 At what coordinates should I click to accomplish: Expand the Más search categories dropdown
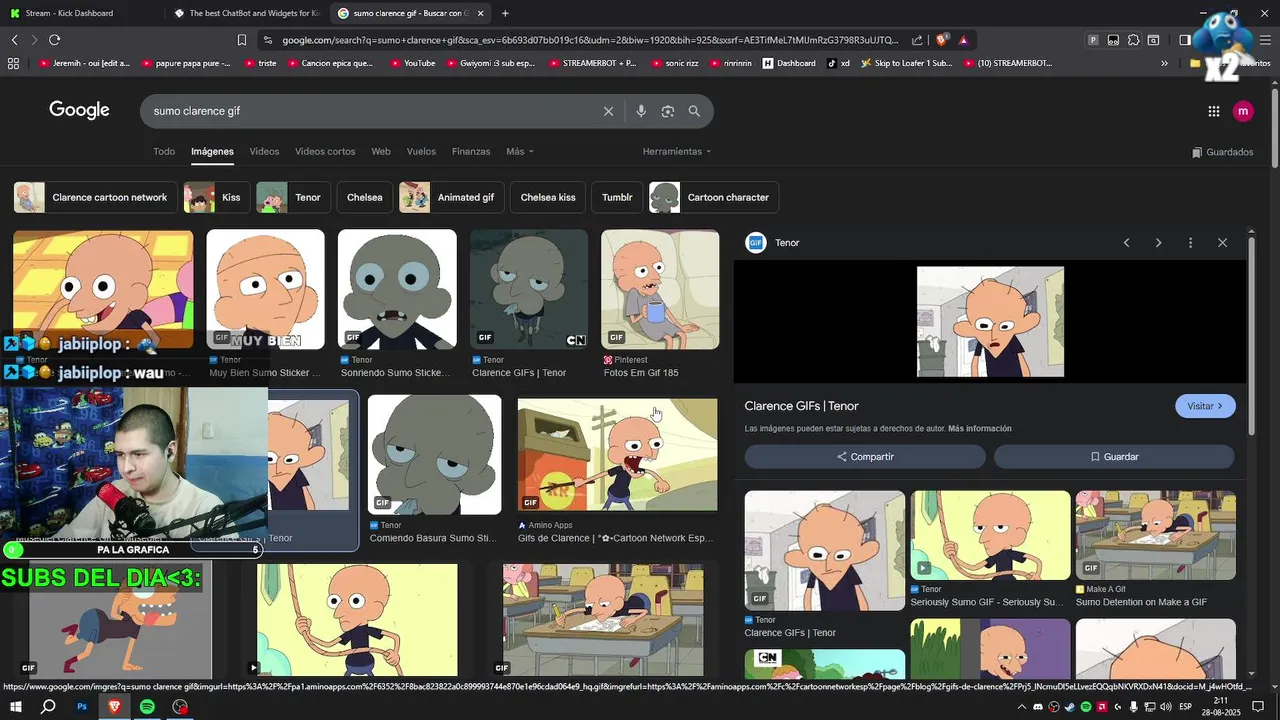click(520, 152)
